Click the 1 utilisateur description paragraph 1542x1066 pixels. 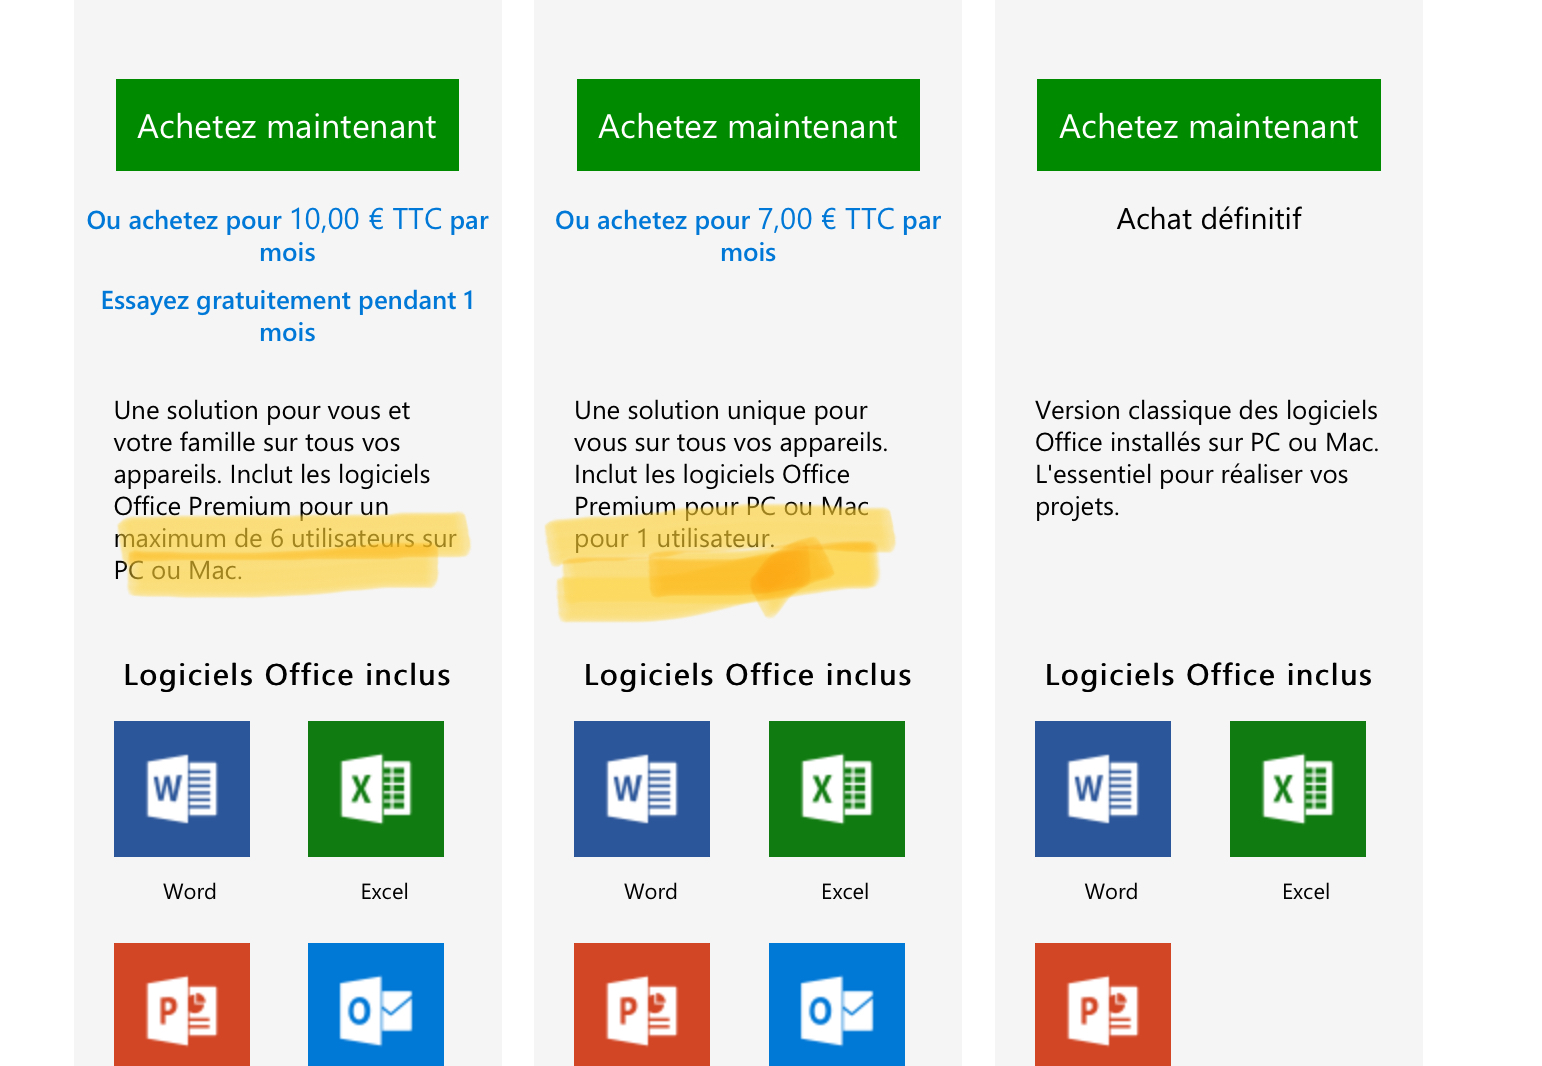pos(731,474)
